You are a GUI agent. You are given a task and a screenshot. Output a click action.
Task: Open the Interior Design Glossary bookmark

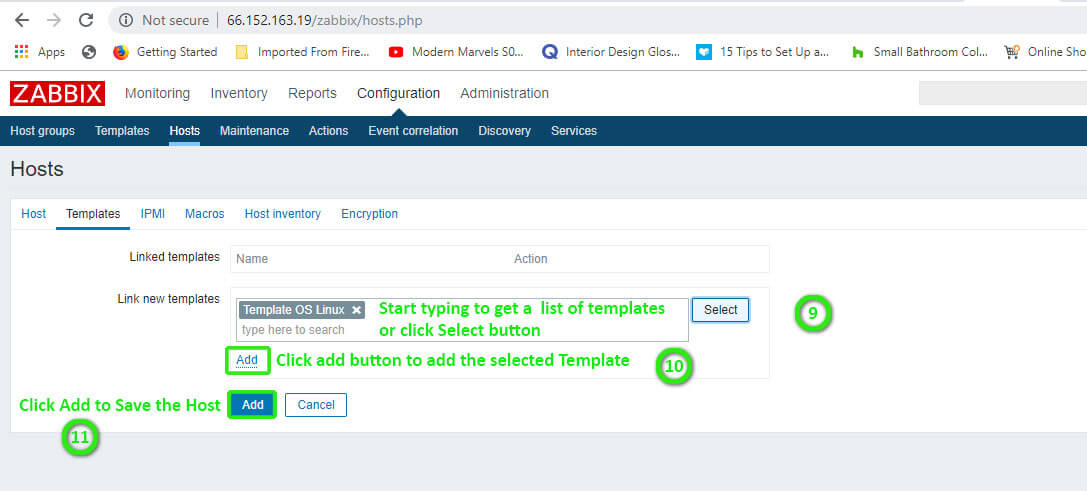pos(611,52)
